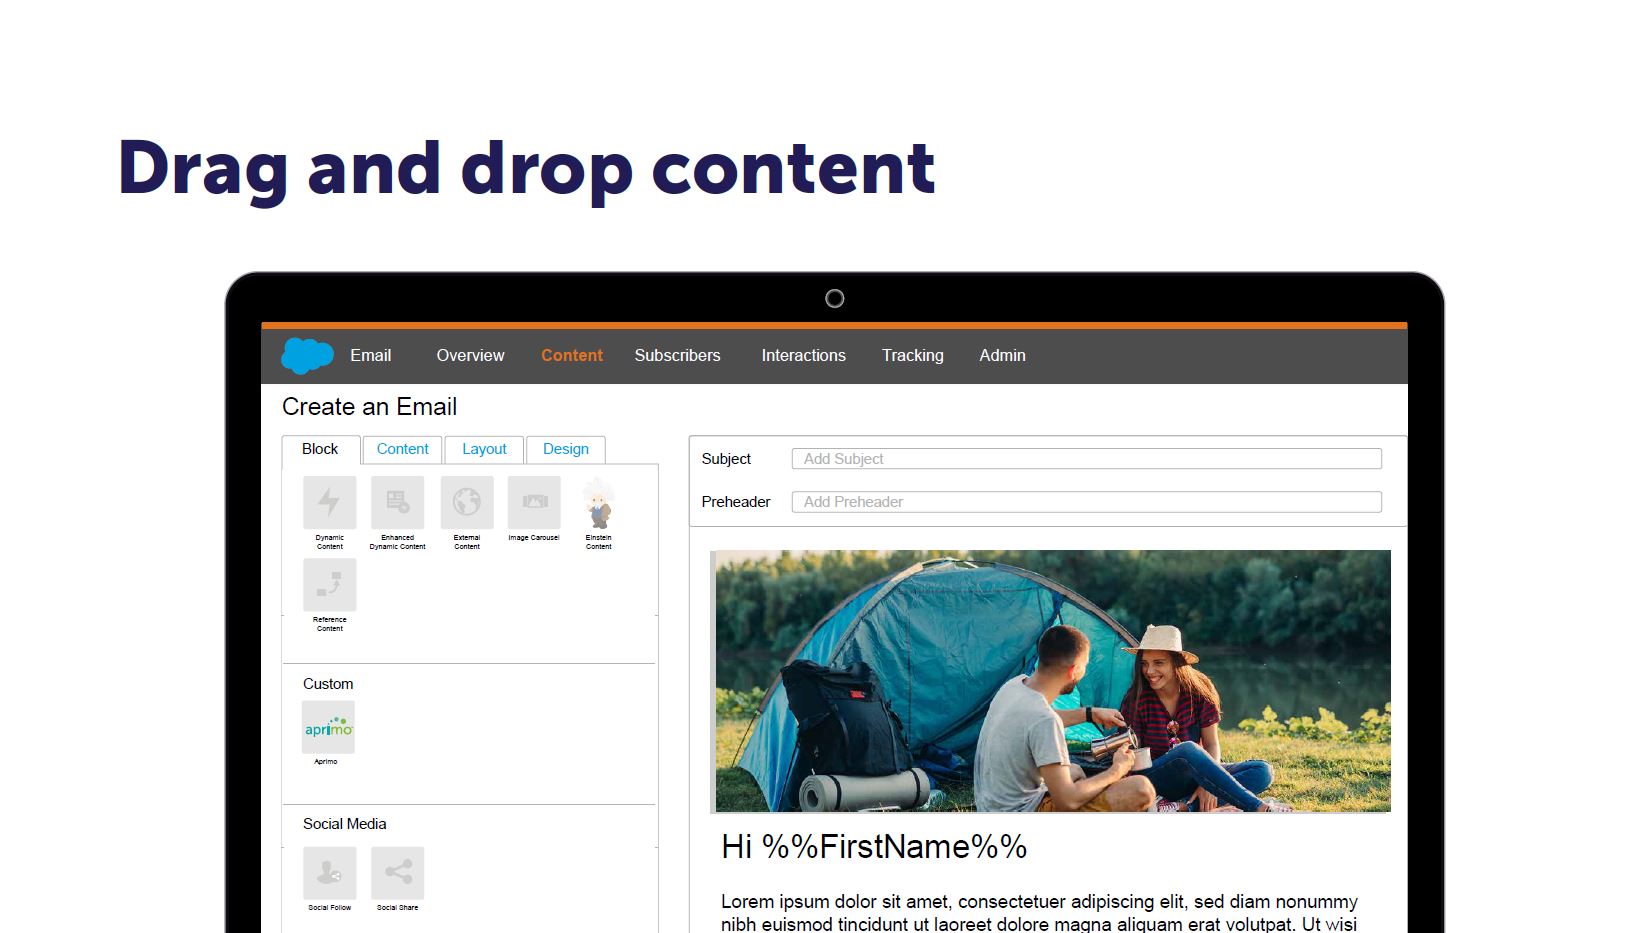Switch to the Design tab
Image resolution: width=1633 pixels, height=933 pixels.
tap(566, 449)
